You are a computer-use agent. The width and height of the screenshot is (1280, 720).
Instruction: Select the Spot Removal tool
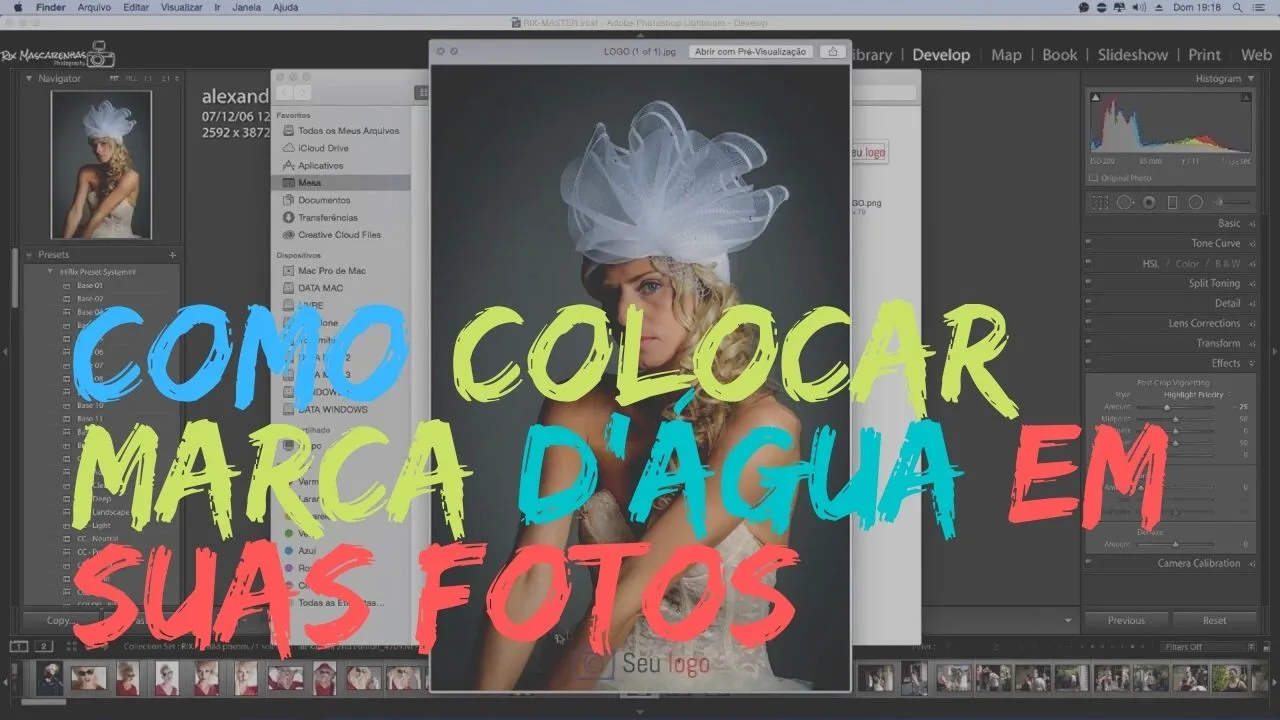coord(1126,202)
